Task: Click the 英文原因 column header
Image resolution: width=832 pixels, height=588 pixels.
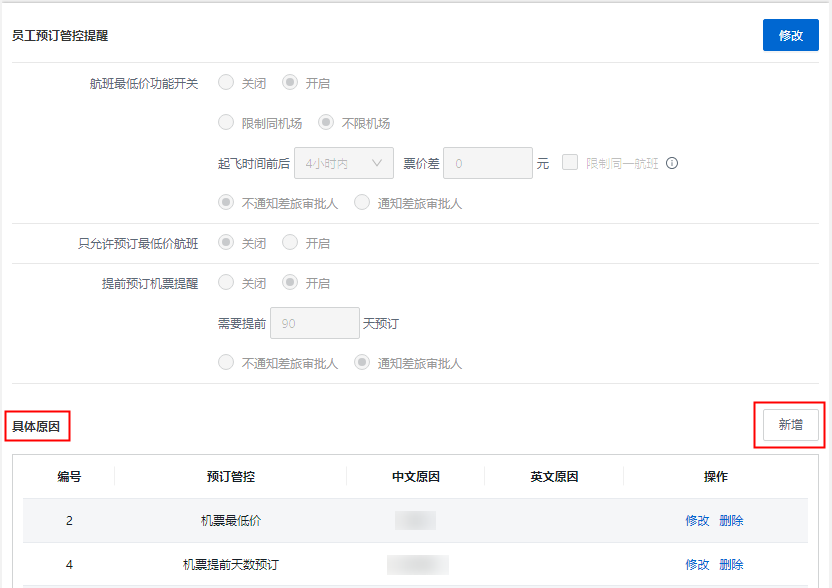Action: [x=554, y=477]
